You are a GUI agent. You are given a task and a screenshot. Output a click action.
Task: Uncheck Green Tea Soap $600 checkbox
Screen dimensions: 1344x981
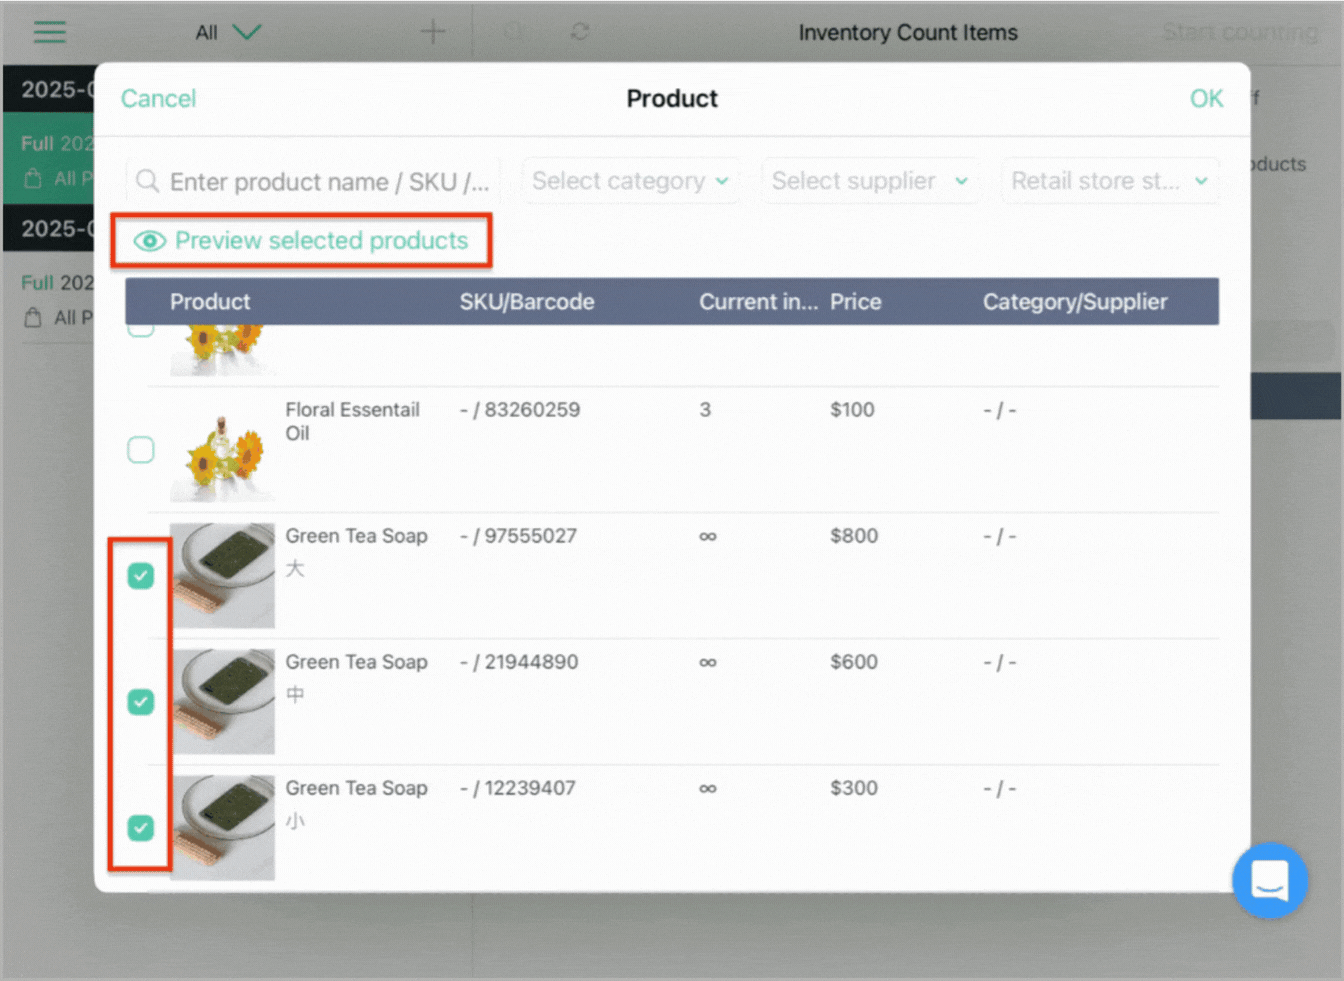click(x=141, y=702)
